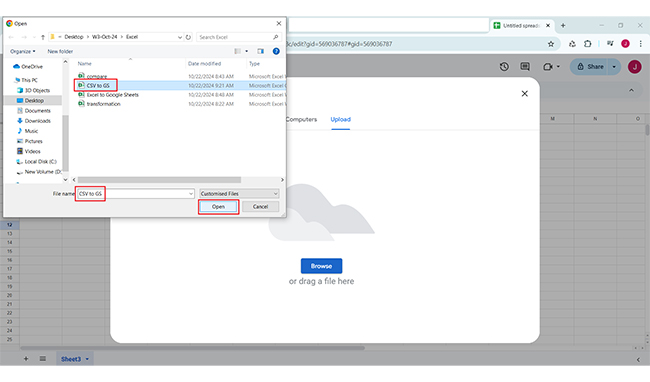
Task: Open the view options dropdown arrow
Action: pos(247,51)
